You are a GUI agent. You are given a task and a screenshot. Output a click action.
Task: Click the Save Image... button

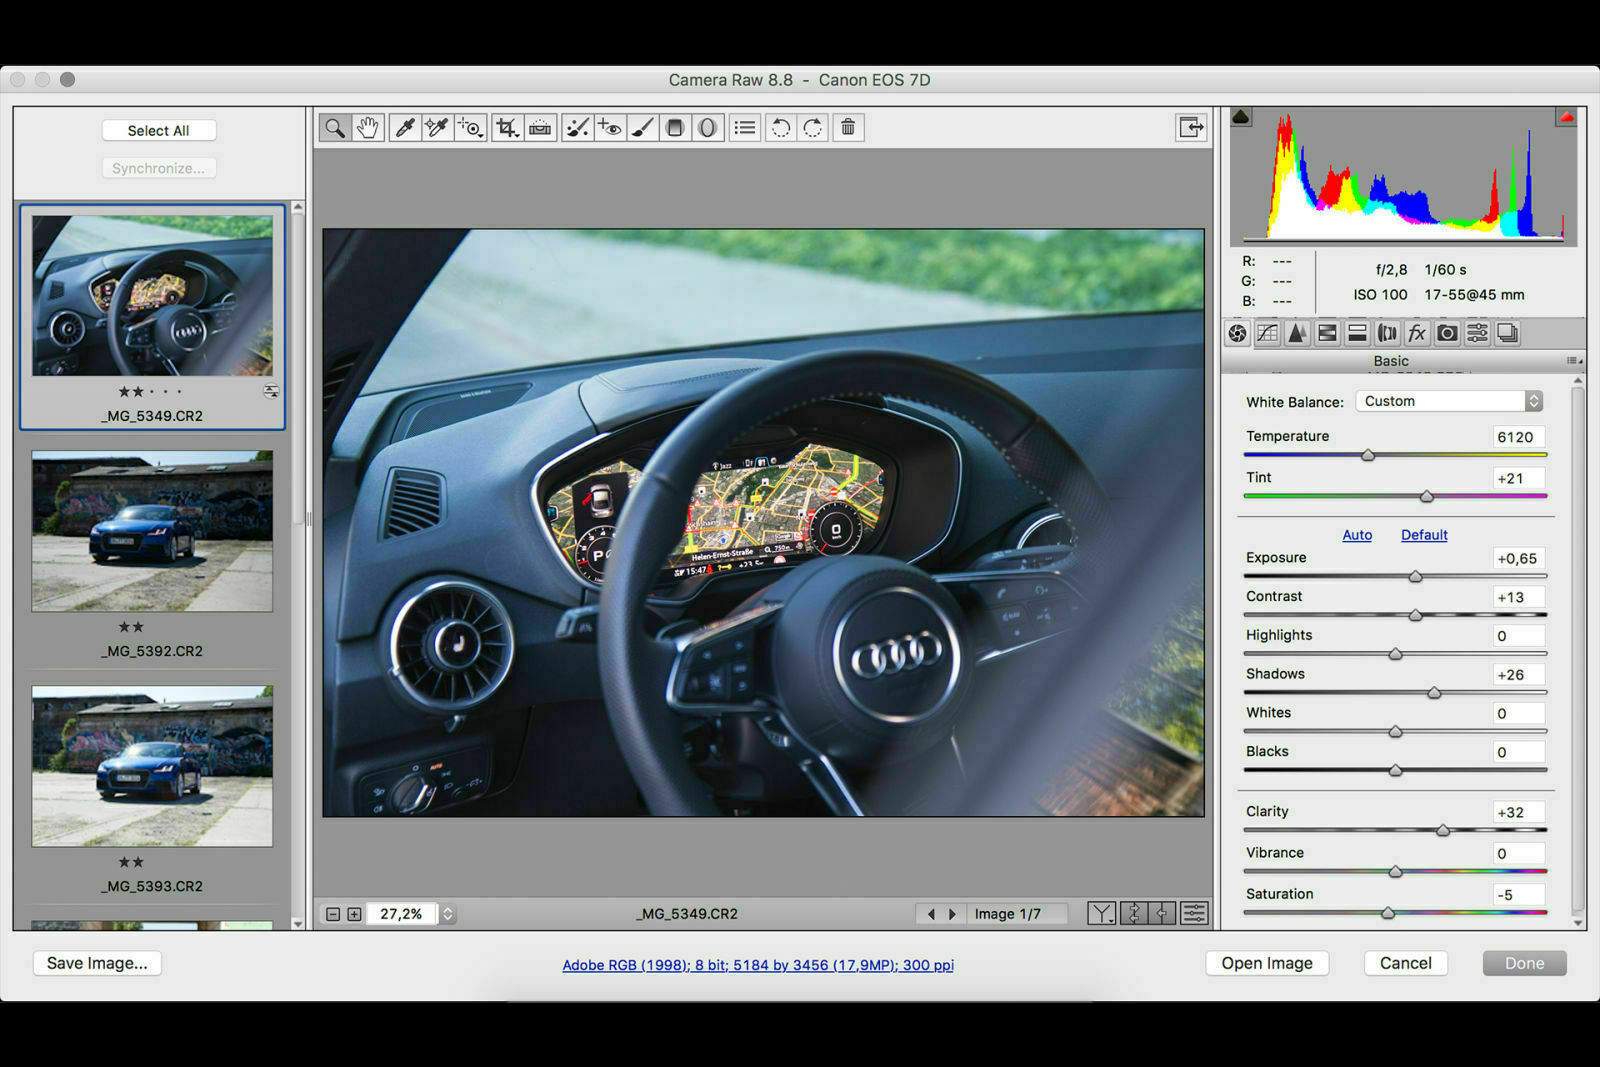tap(97, 963)
